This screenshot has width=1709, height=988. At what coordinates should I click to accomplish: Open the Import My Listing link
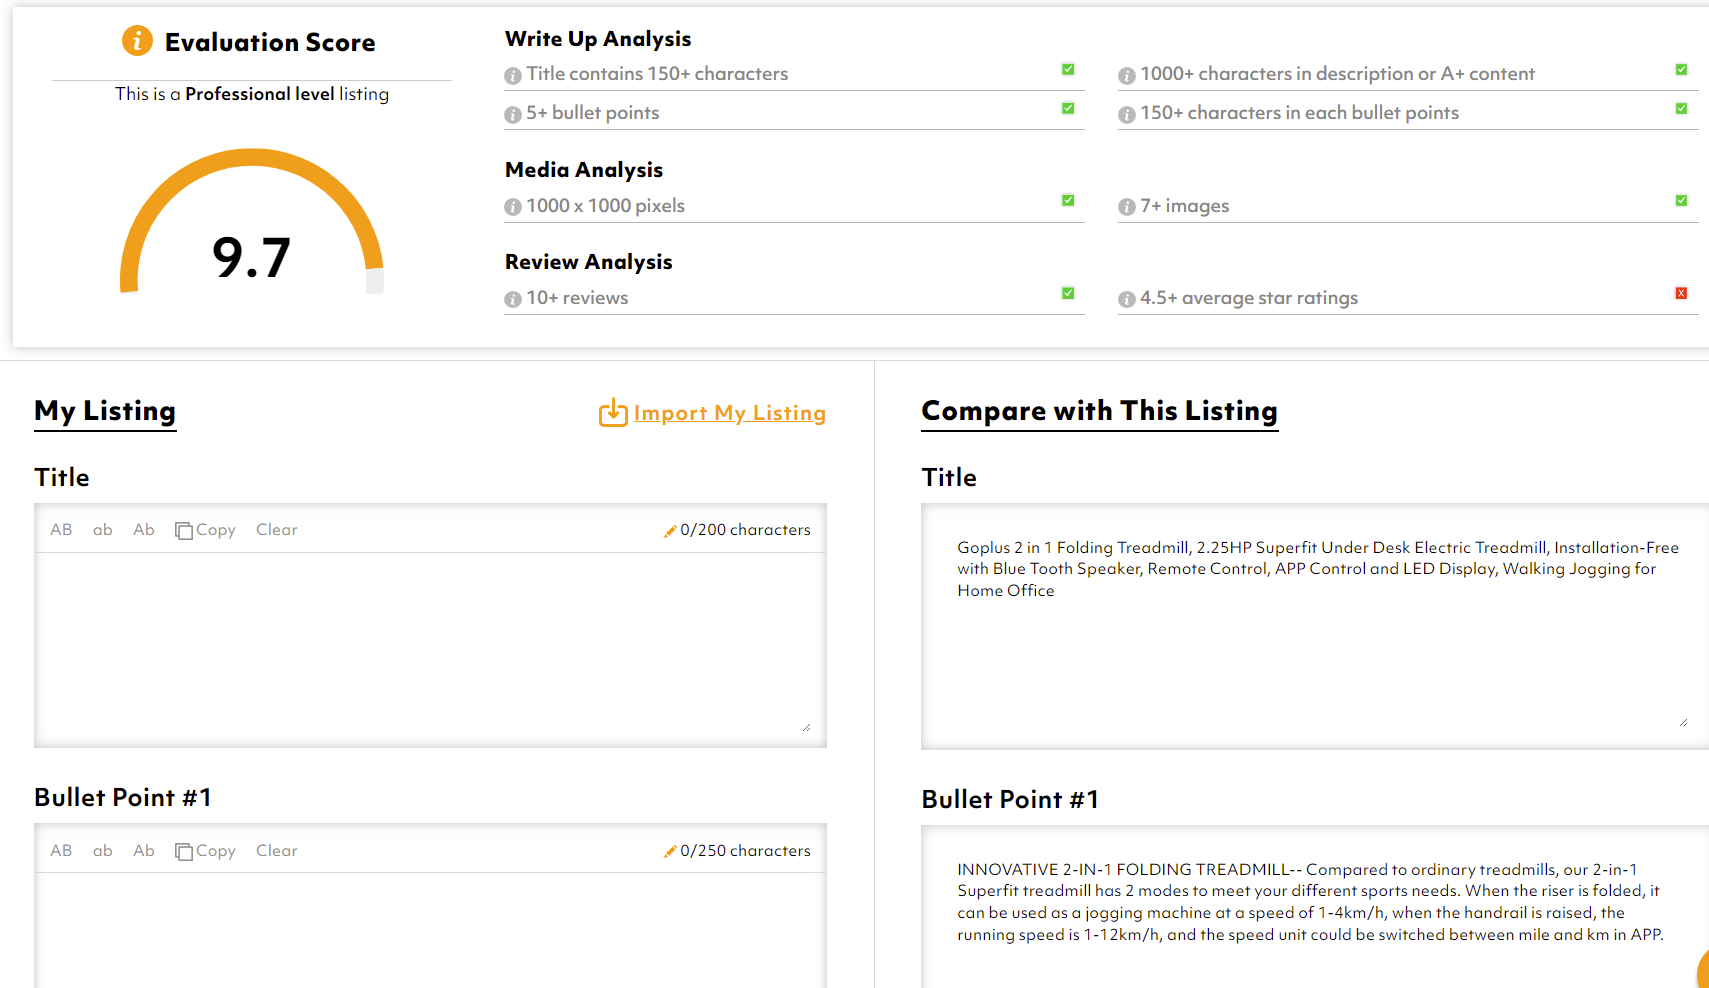click(x=730, y=412)
